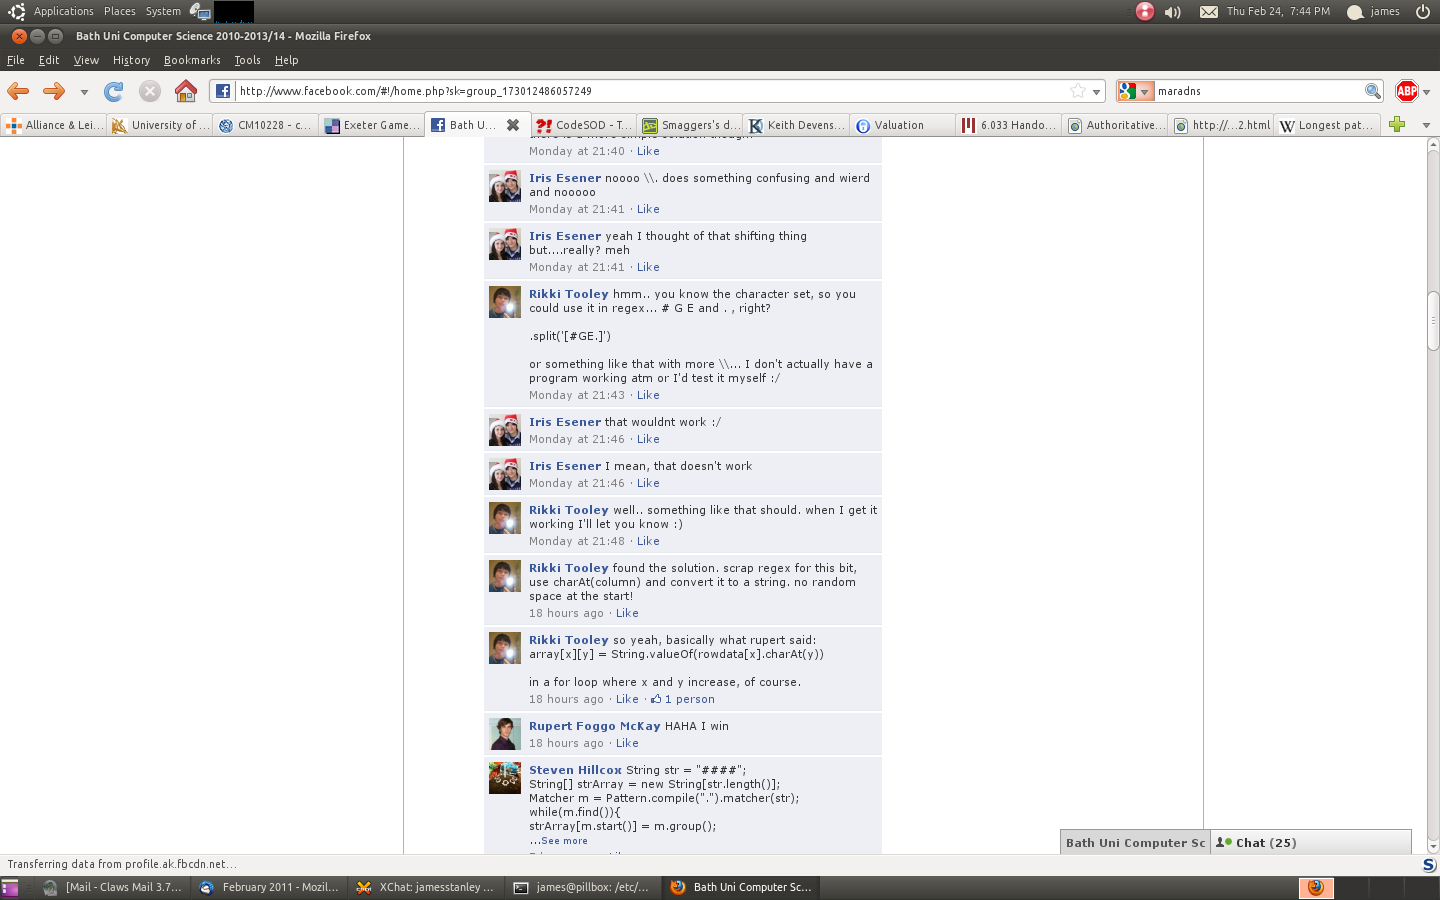The height and width of the screenshot is (900, 1440).
Task: Open the mail envelope indicator in the top panel
Action: [1208, 12]
